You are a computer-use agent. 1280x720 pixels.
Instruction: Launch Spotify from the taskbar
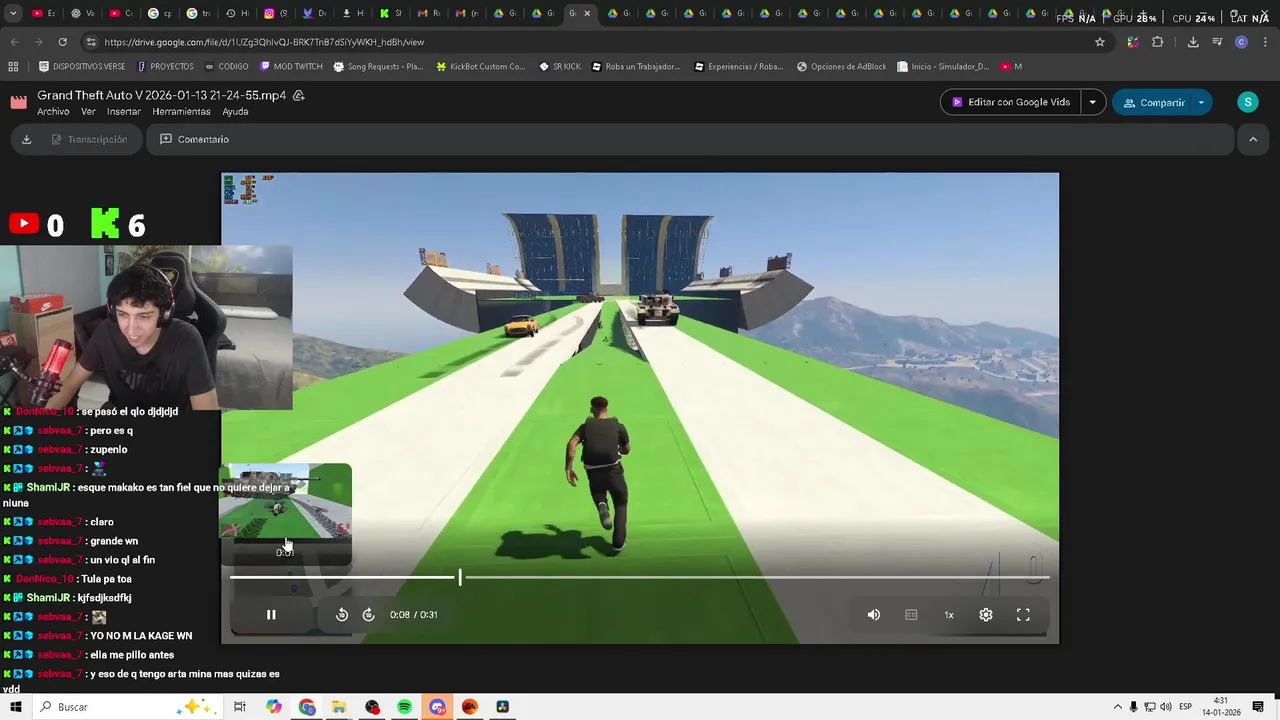[404, 707]
